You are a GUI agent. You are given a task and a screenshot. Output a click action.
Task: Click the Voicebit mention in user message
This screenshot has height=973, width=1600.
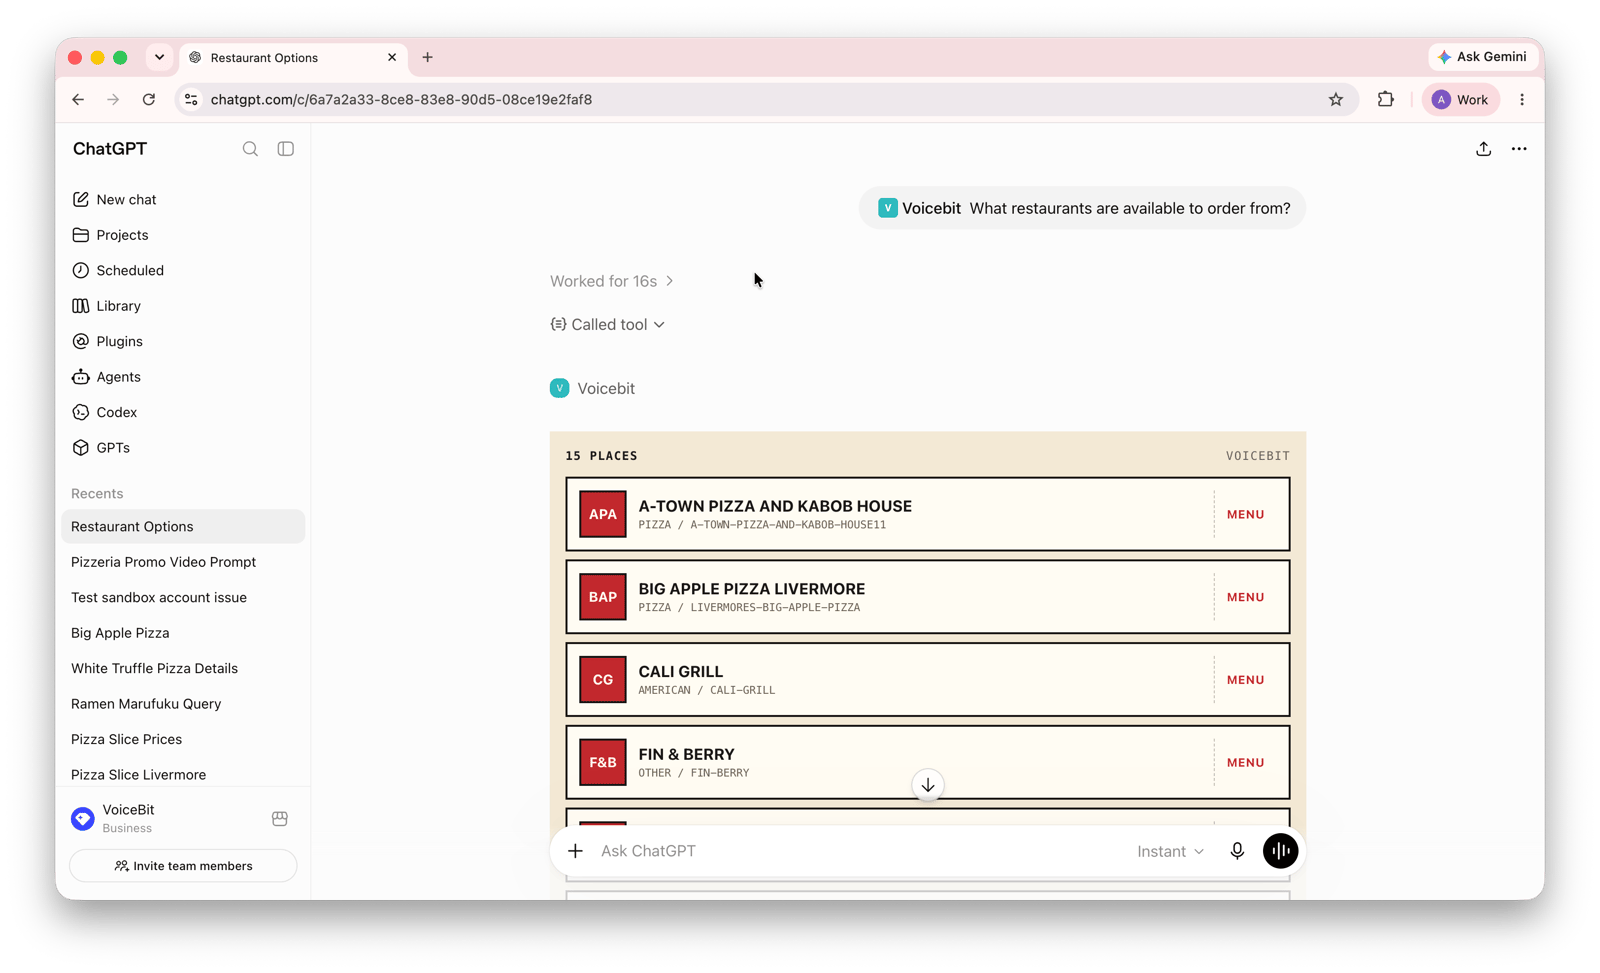click(x=920, y=209)
